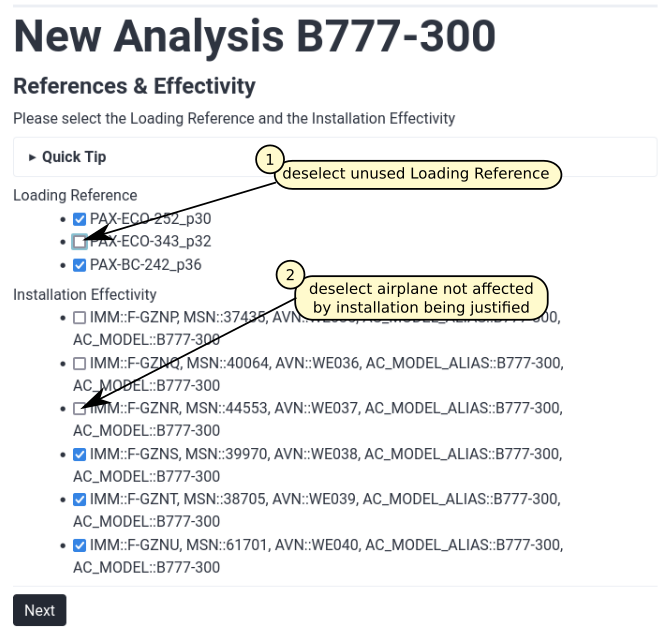Click the Quick Tip disclosure triangle
The height and width of the screenshot is (634, 669).
33,157
